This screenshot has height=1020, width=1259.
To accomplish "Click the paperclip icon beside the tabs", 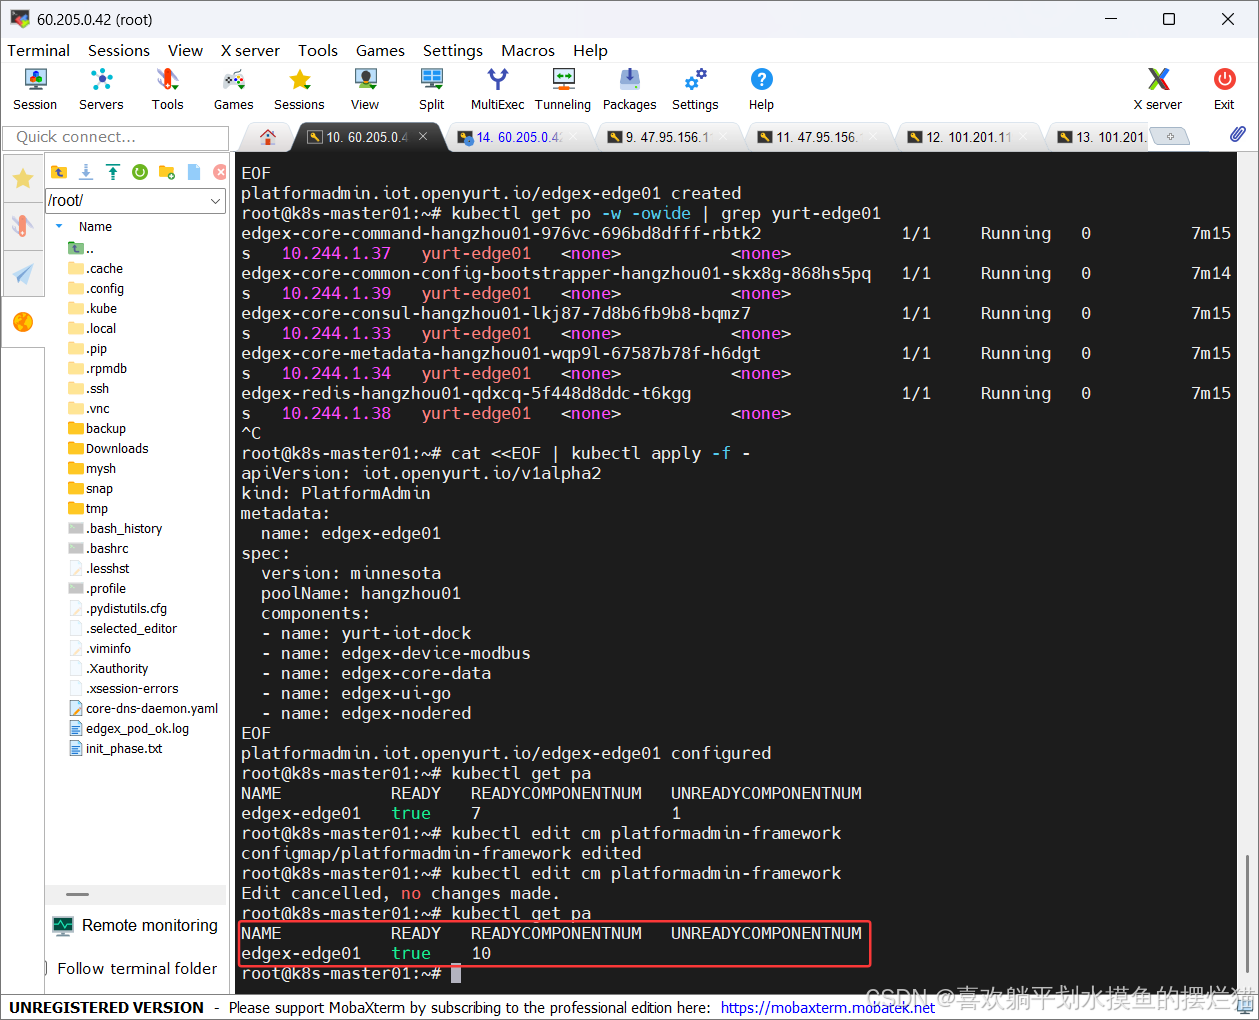I will tap(1238, 134).
